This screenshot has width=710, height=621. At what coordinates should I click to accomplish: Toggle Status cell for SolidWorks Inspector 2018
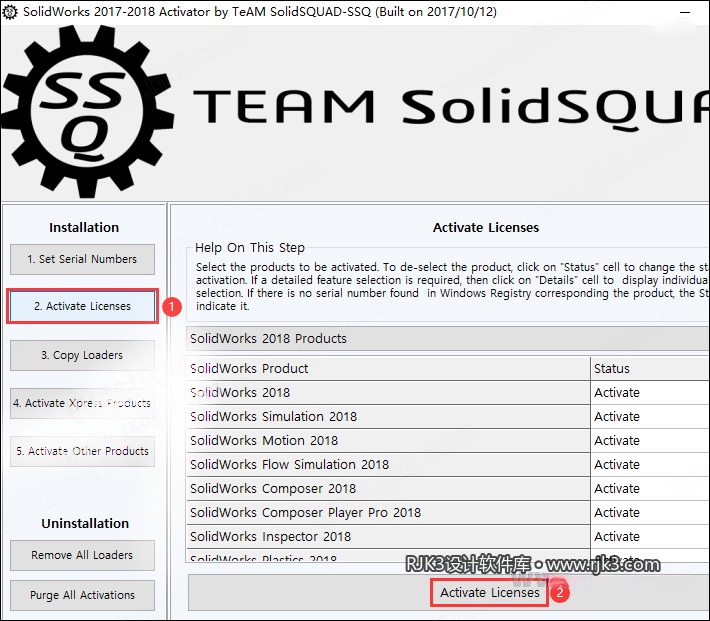tap(650, 536)
